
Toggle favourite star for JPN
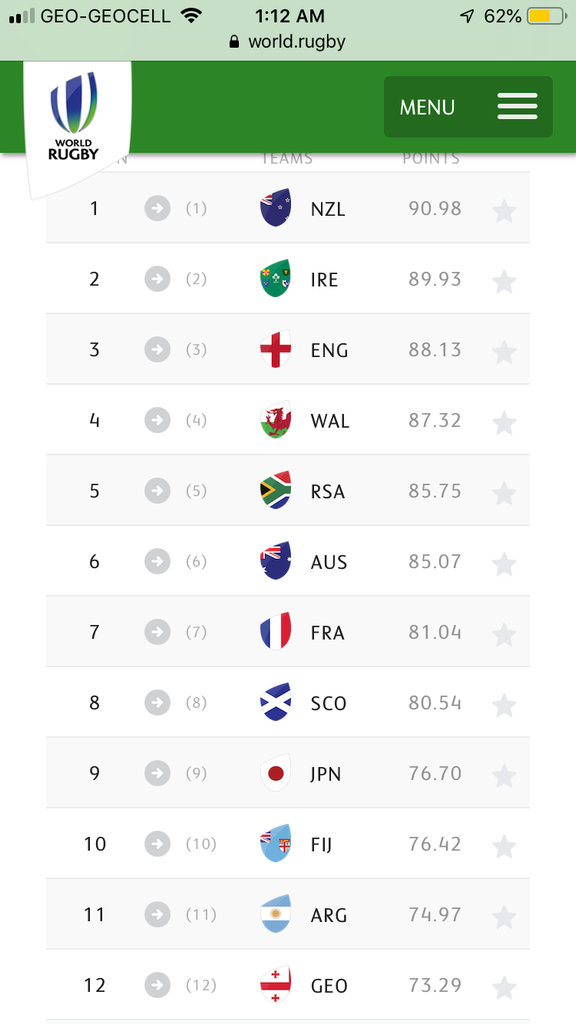pos(504,776)
